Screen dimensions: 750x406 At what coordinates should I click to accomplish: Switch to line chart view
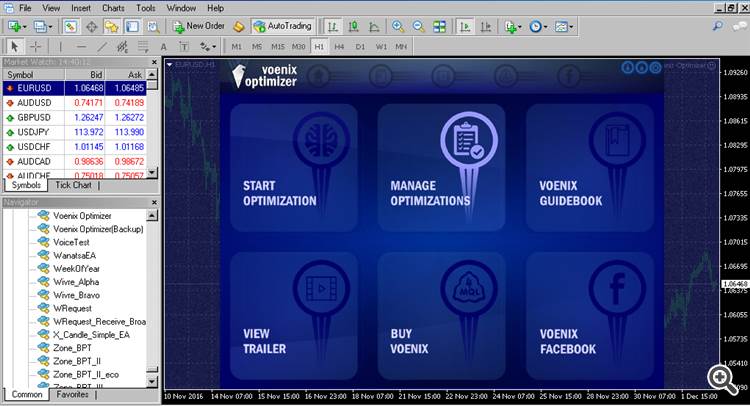374,26
